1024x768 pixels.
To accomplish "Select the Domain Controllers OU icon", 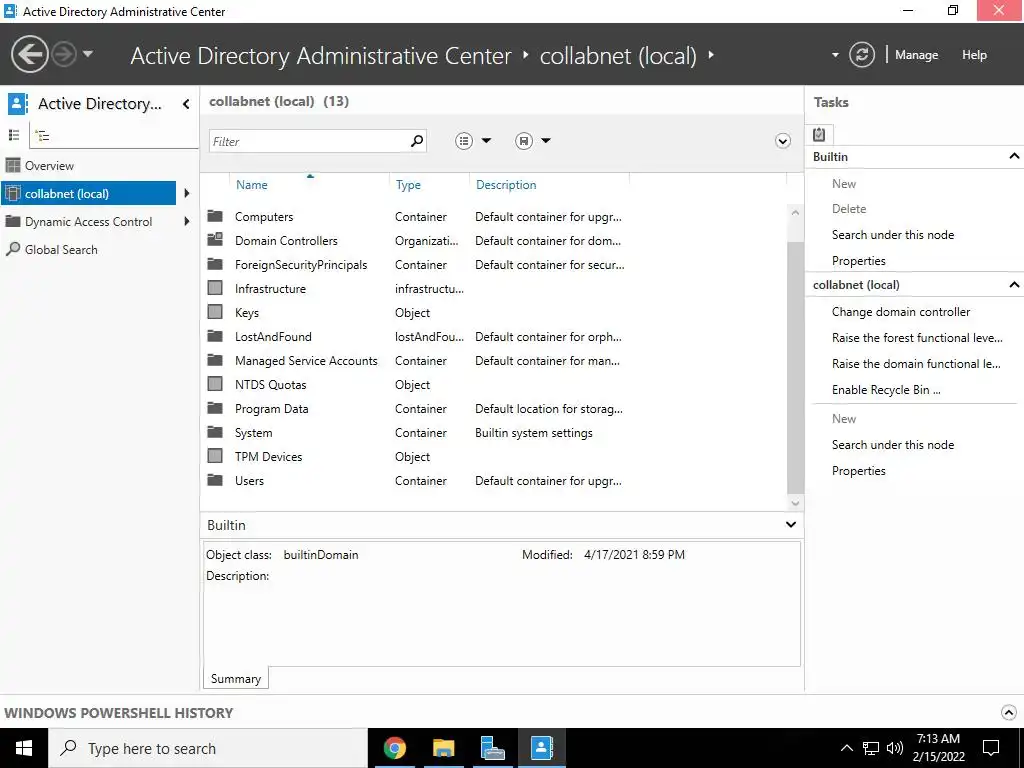I will [215, 240].
